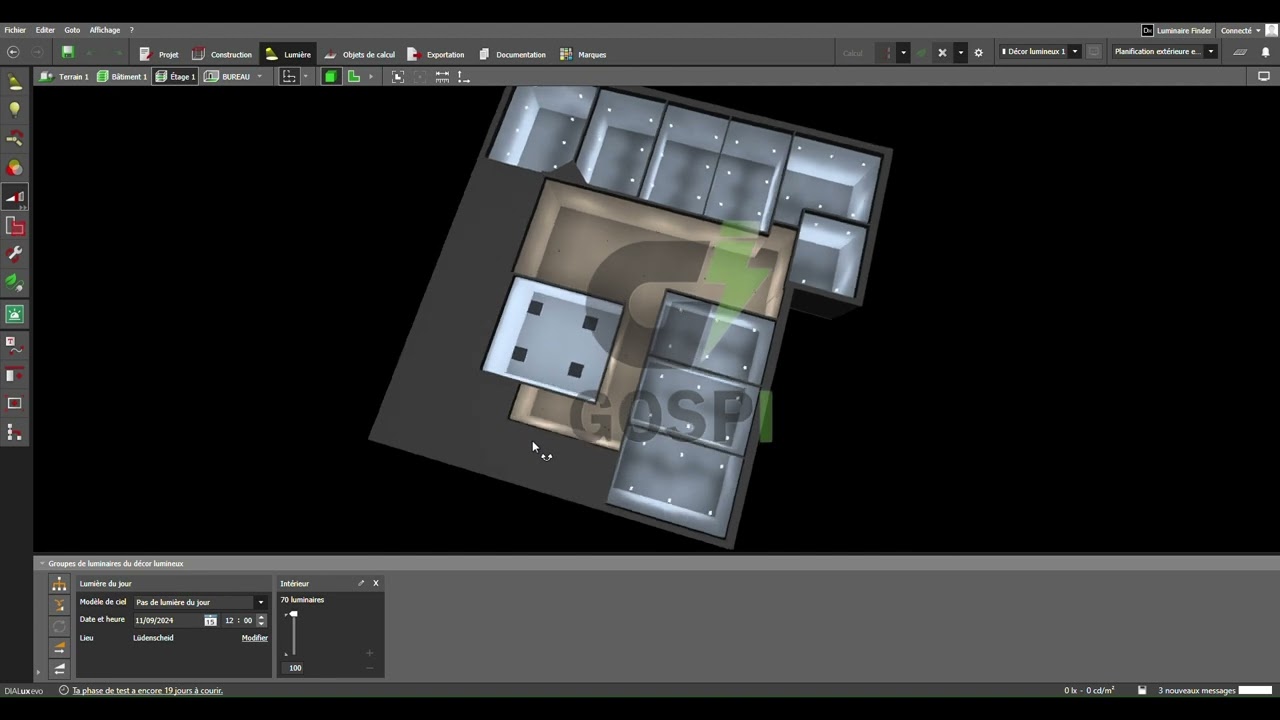Open the Documentation tab
1280x720 pixels.
tap(512, 54)
